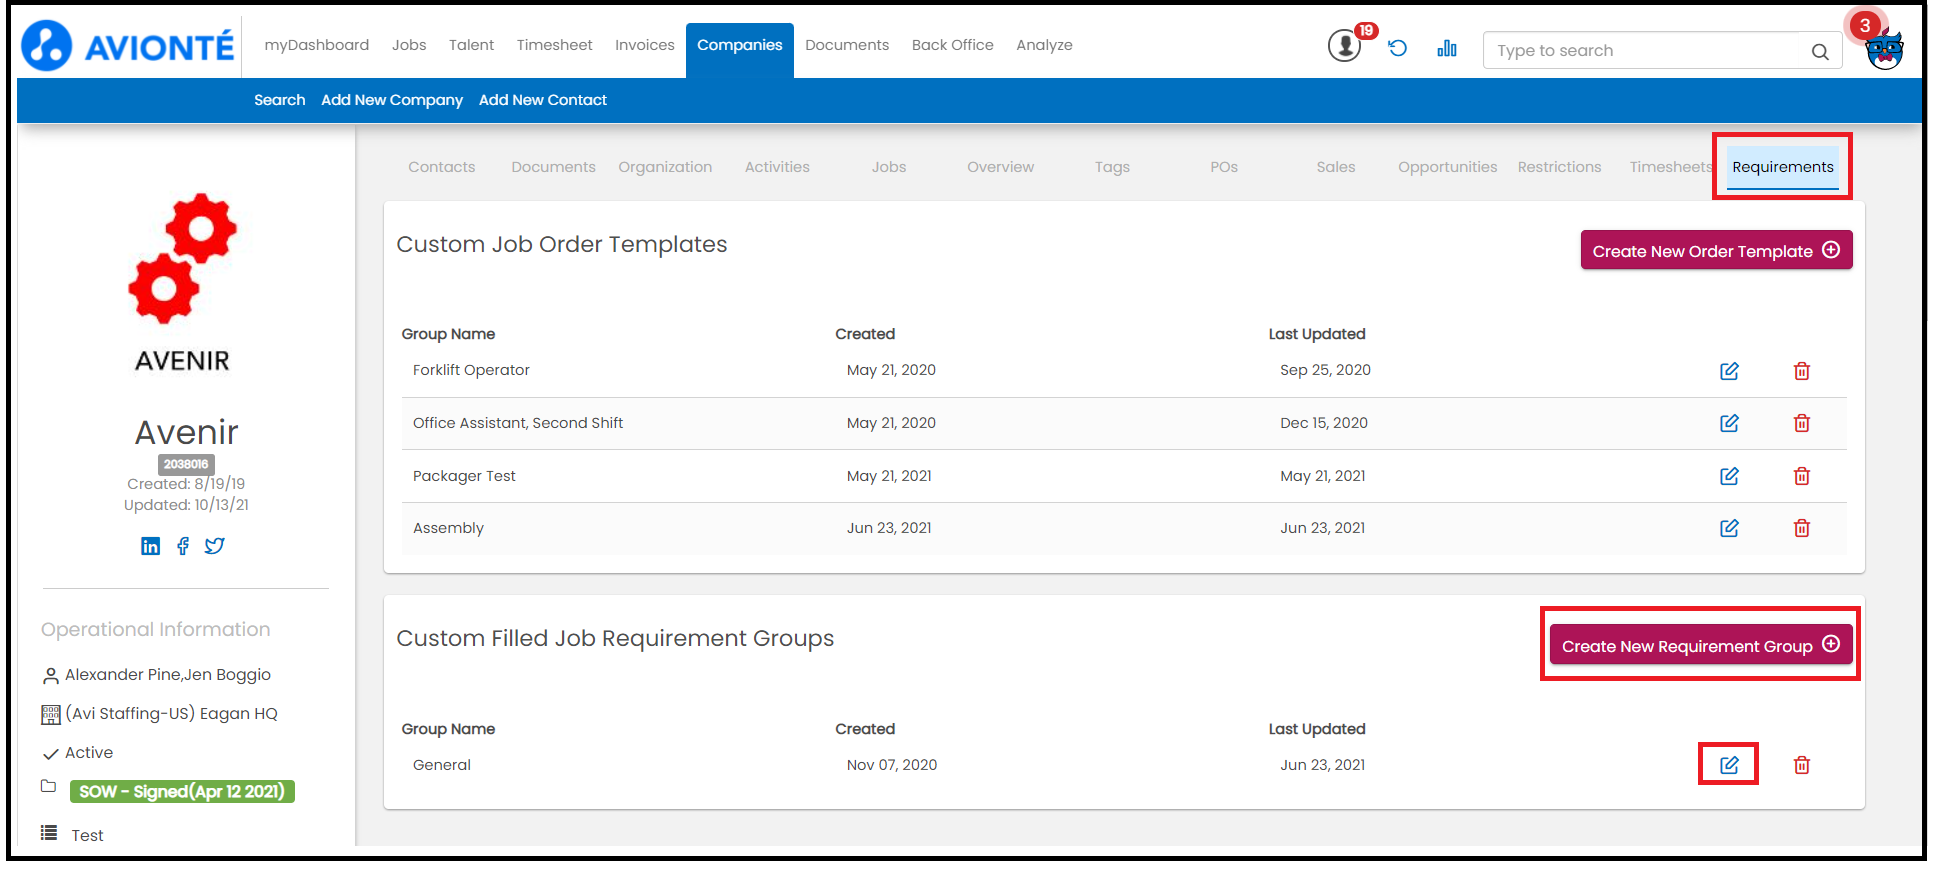
Task: Open Avenir's Facebook link icon
Action: 183,546
